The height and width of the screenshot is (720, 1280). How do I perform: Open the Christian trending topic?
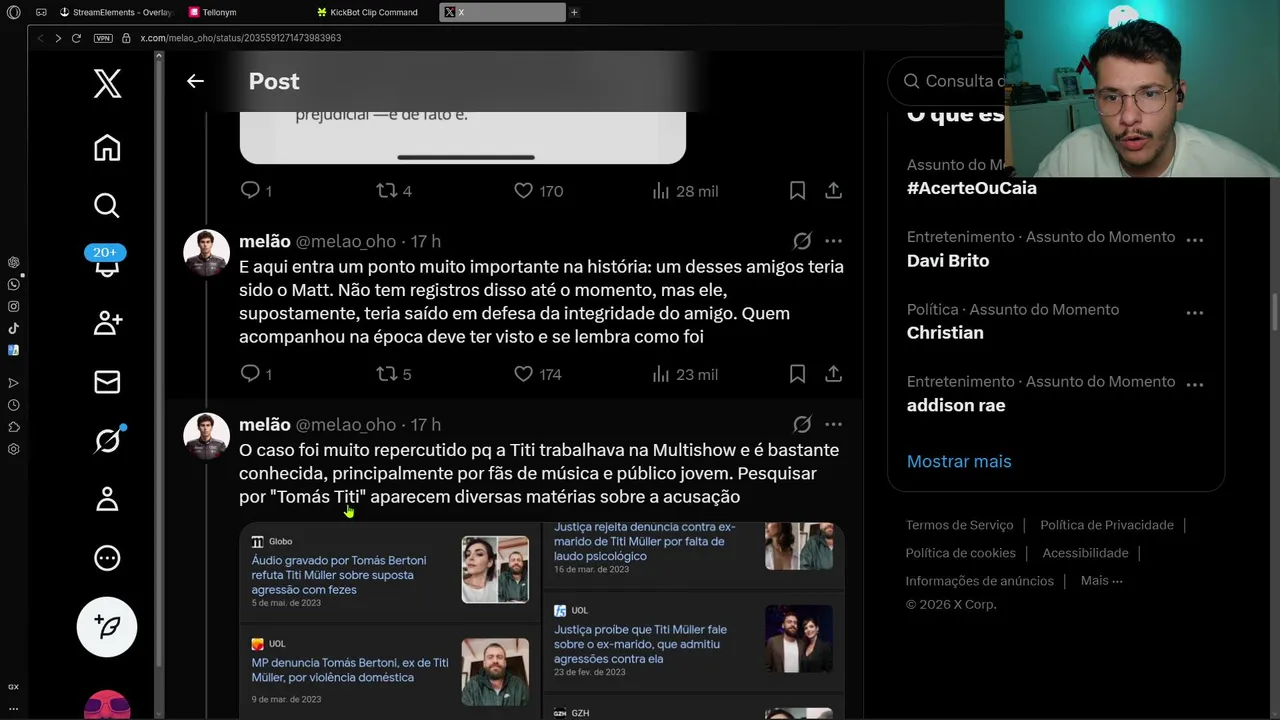click(x=945, y=332)
